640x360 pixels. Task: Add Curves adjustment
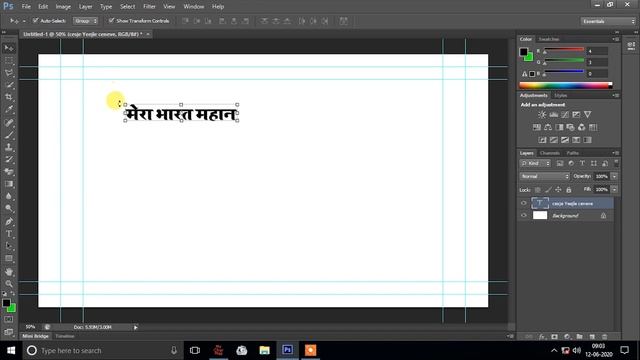pyautogui.click(x=565, y=115)
